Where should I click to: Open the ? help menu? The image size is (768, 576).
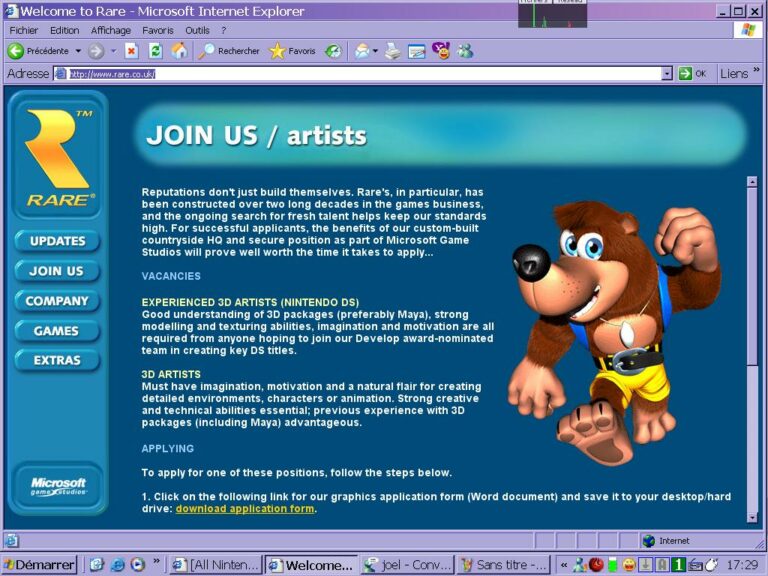tap(223, 30)
